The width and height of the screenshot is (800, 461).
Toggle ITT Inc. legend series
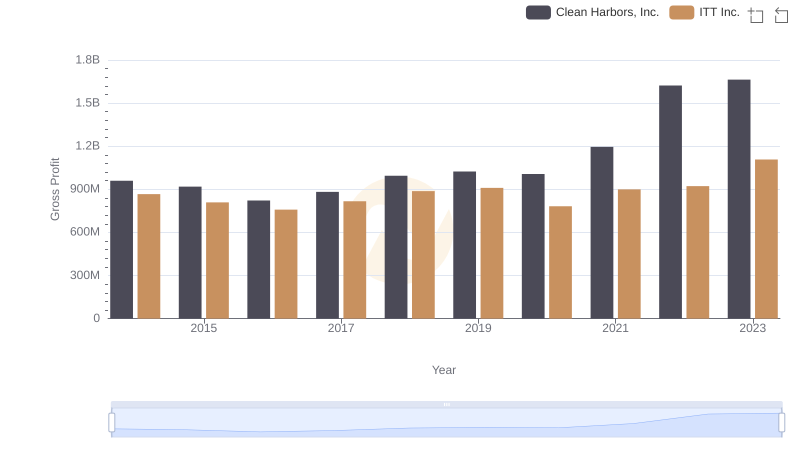tap(705, 12)
